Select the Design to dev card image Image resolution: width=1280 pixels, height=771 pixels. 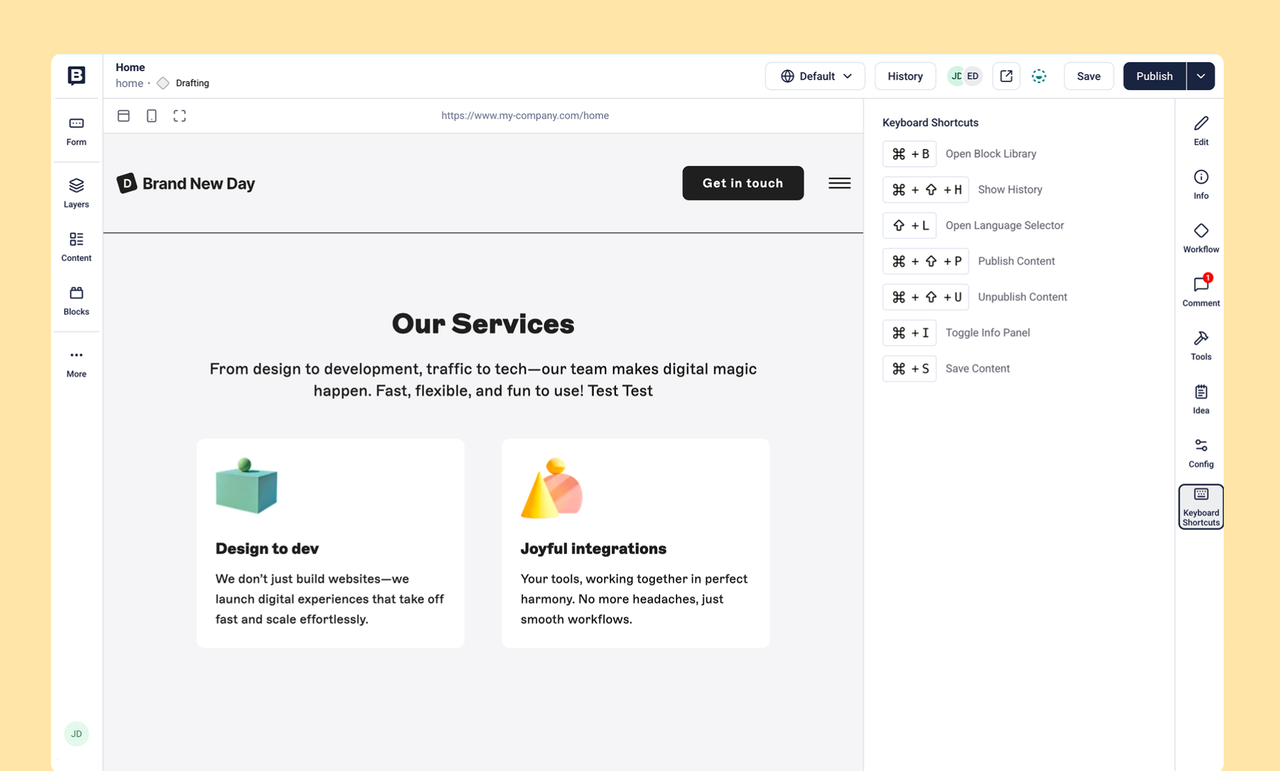point(246,486)
